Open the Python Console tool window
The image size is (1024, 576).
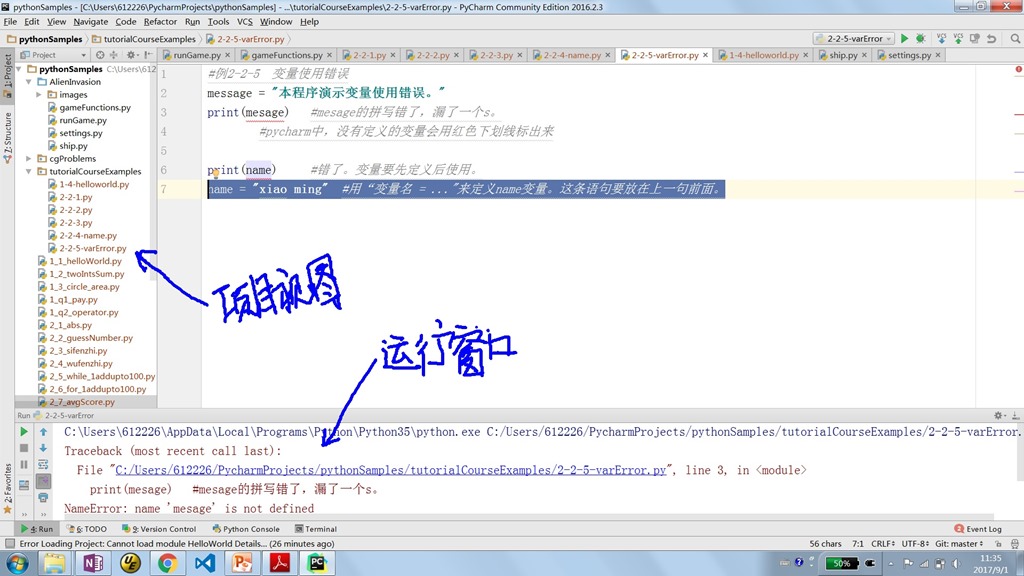point(246,529)
